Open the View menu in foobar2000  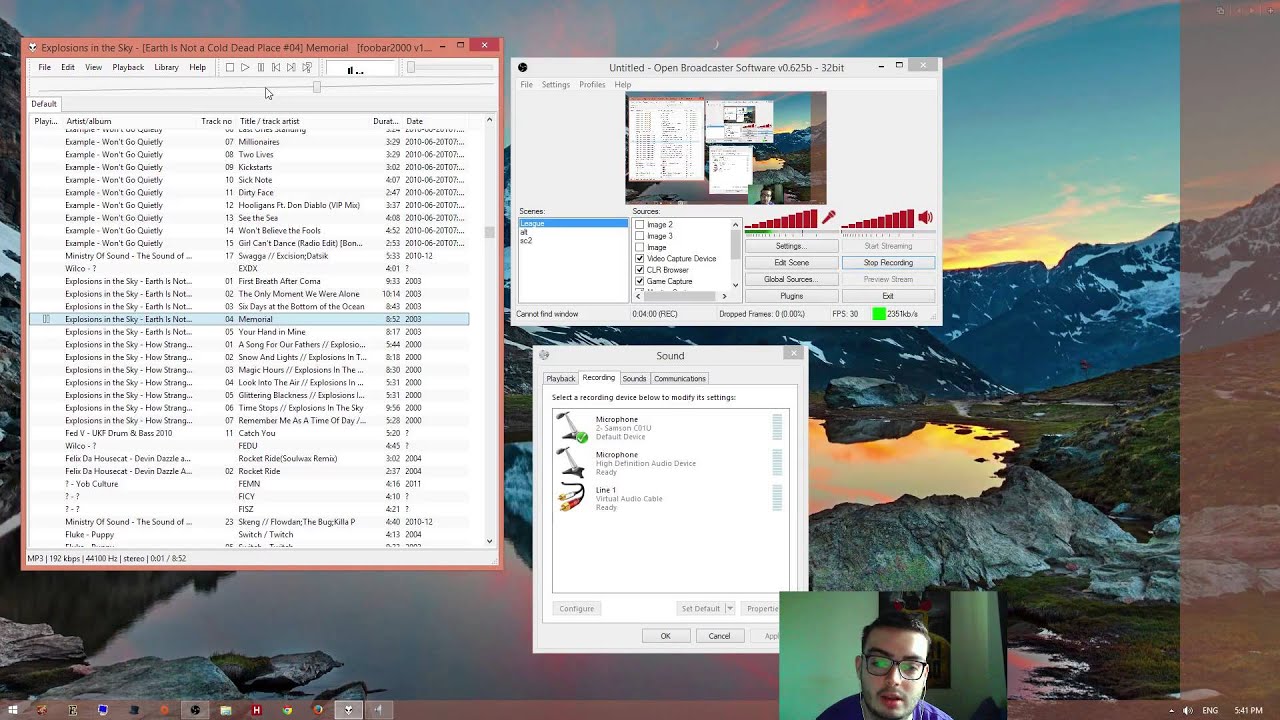click(93, 68)
